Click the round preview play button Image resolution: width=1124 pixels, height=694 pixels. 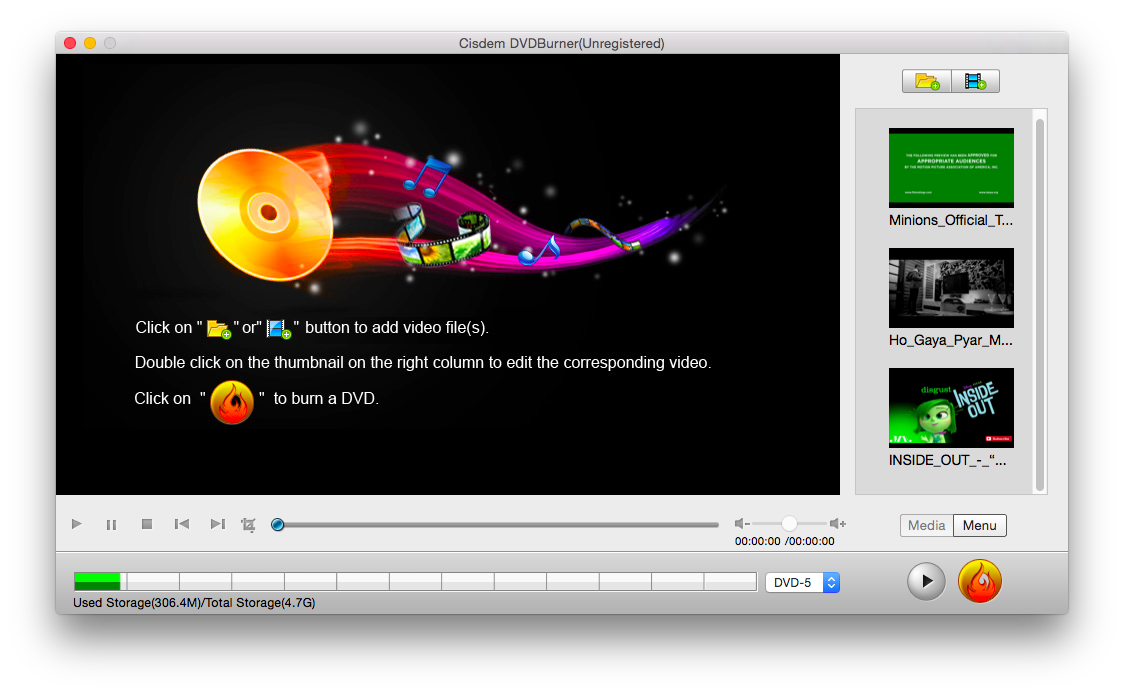pyautogui.click(x=926, y=581)
